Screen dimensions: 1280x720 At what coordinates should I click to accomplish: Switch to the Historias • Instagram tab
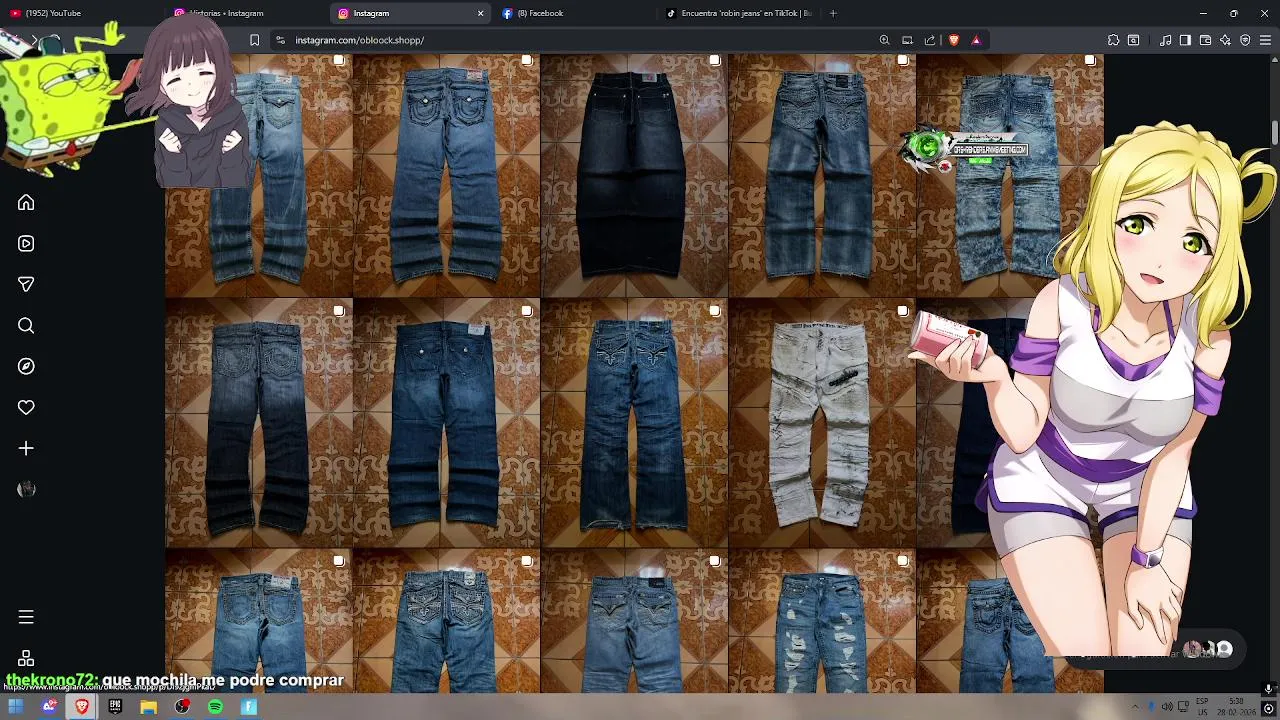(245, 13)
